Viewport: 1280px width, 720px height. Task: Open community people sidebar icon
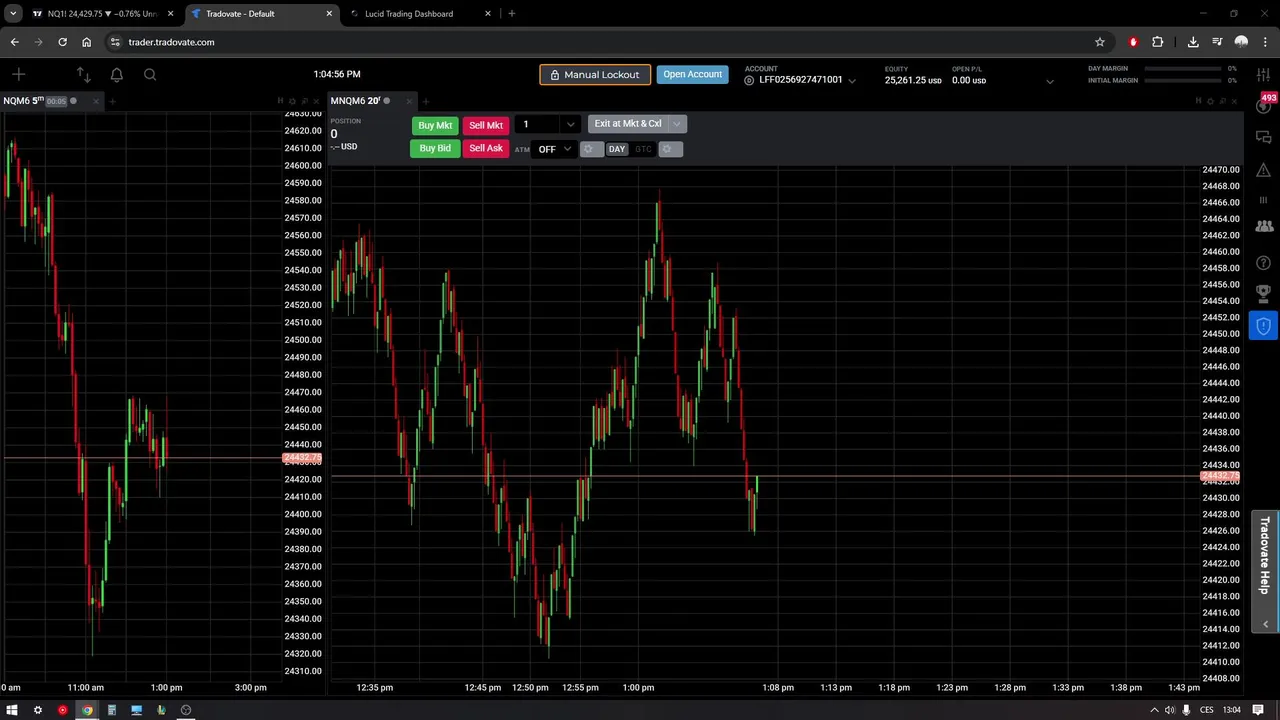[1264, 227]
